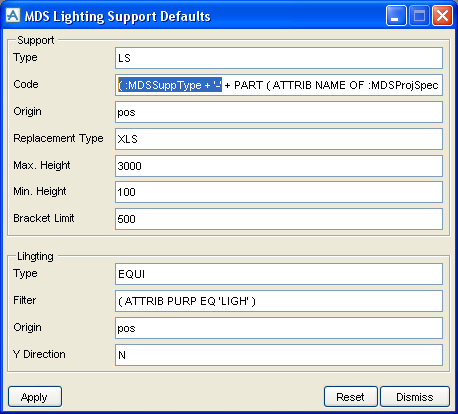Close the MDS Lighting Support Defaults dialog
Screen dimensions: 458x414
[x=442, y=16]
